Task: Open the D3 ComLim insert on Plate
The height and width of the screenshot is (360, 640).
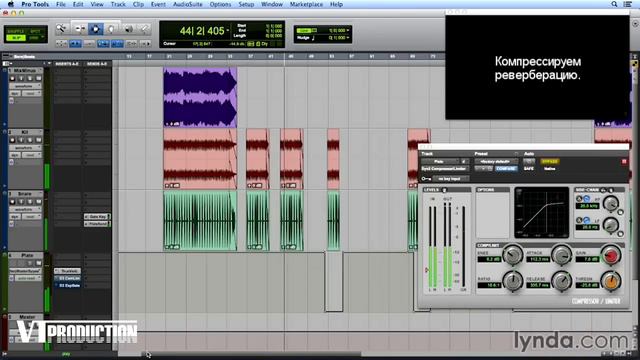Action: [68, 278]
